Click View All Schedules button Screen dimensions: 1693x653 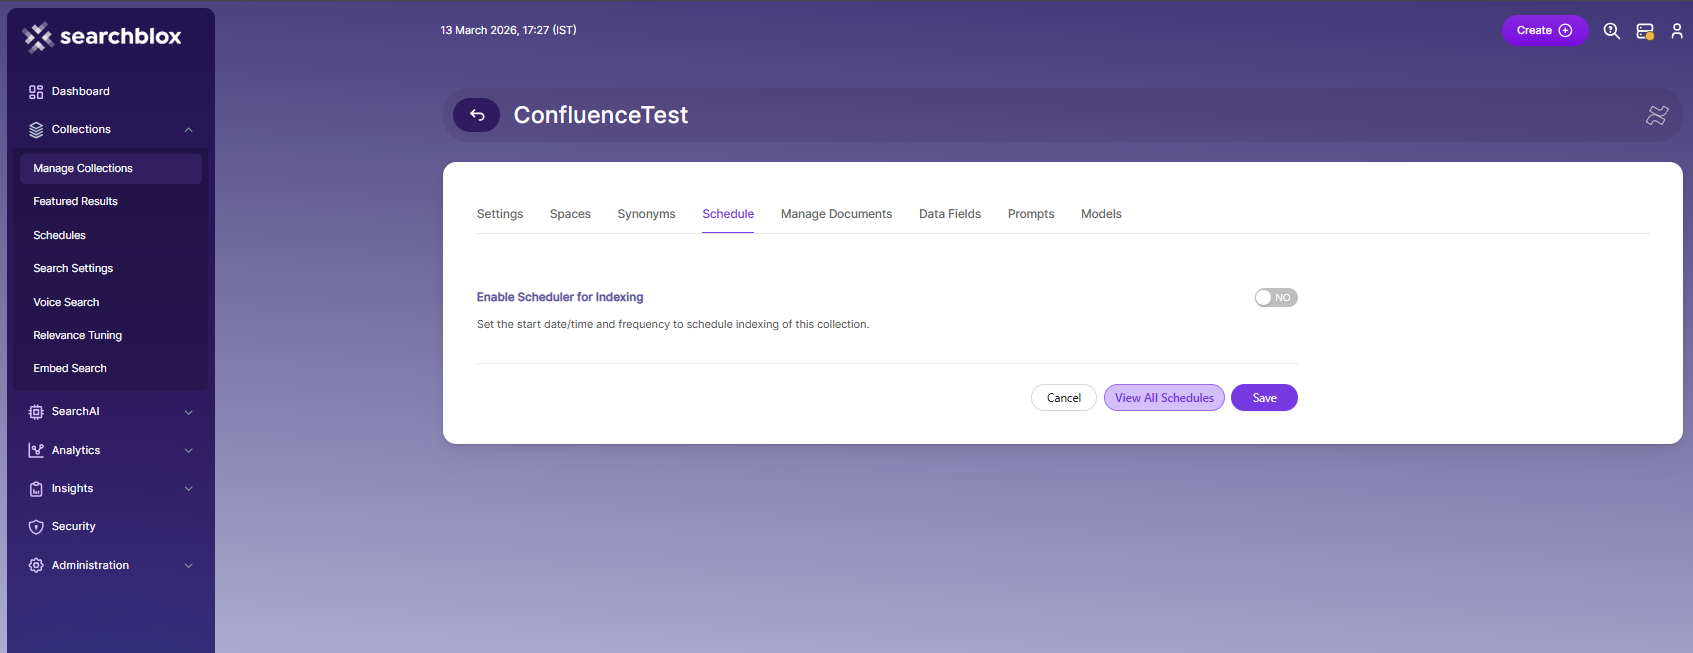point(1164,398)
